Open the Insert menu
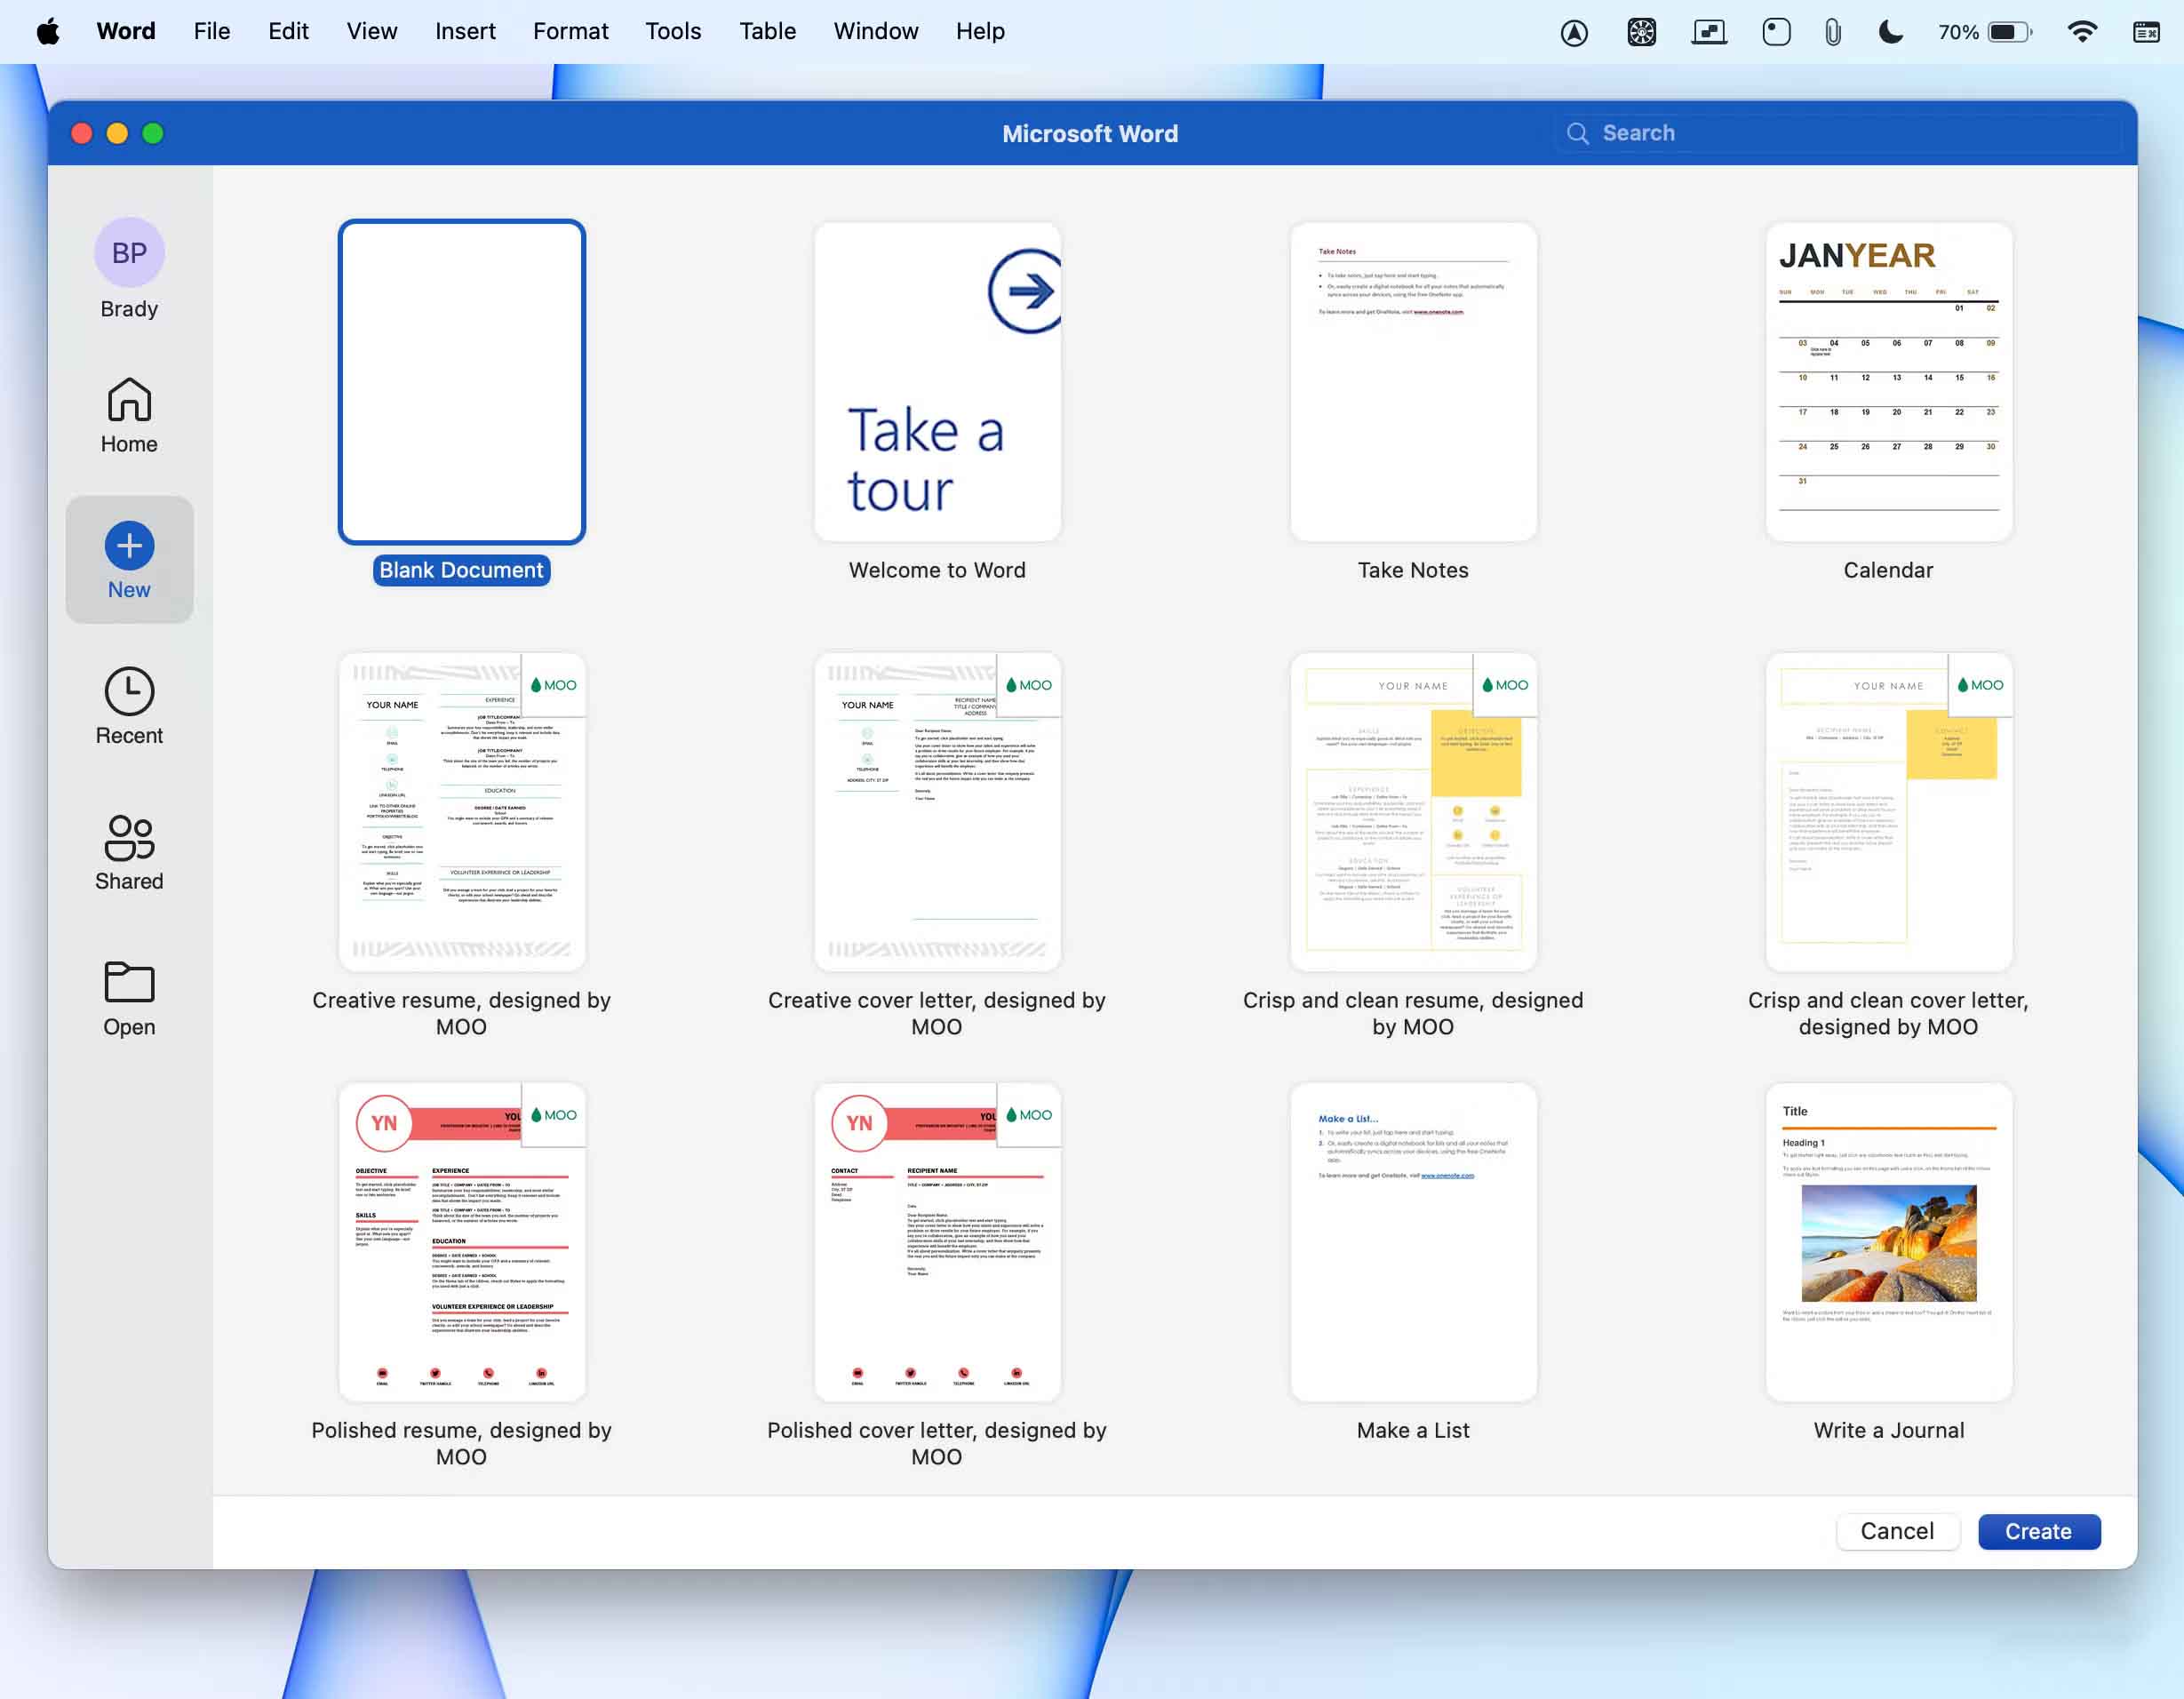This screenshot has width=2184, height=1699. [465, 32]
